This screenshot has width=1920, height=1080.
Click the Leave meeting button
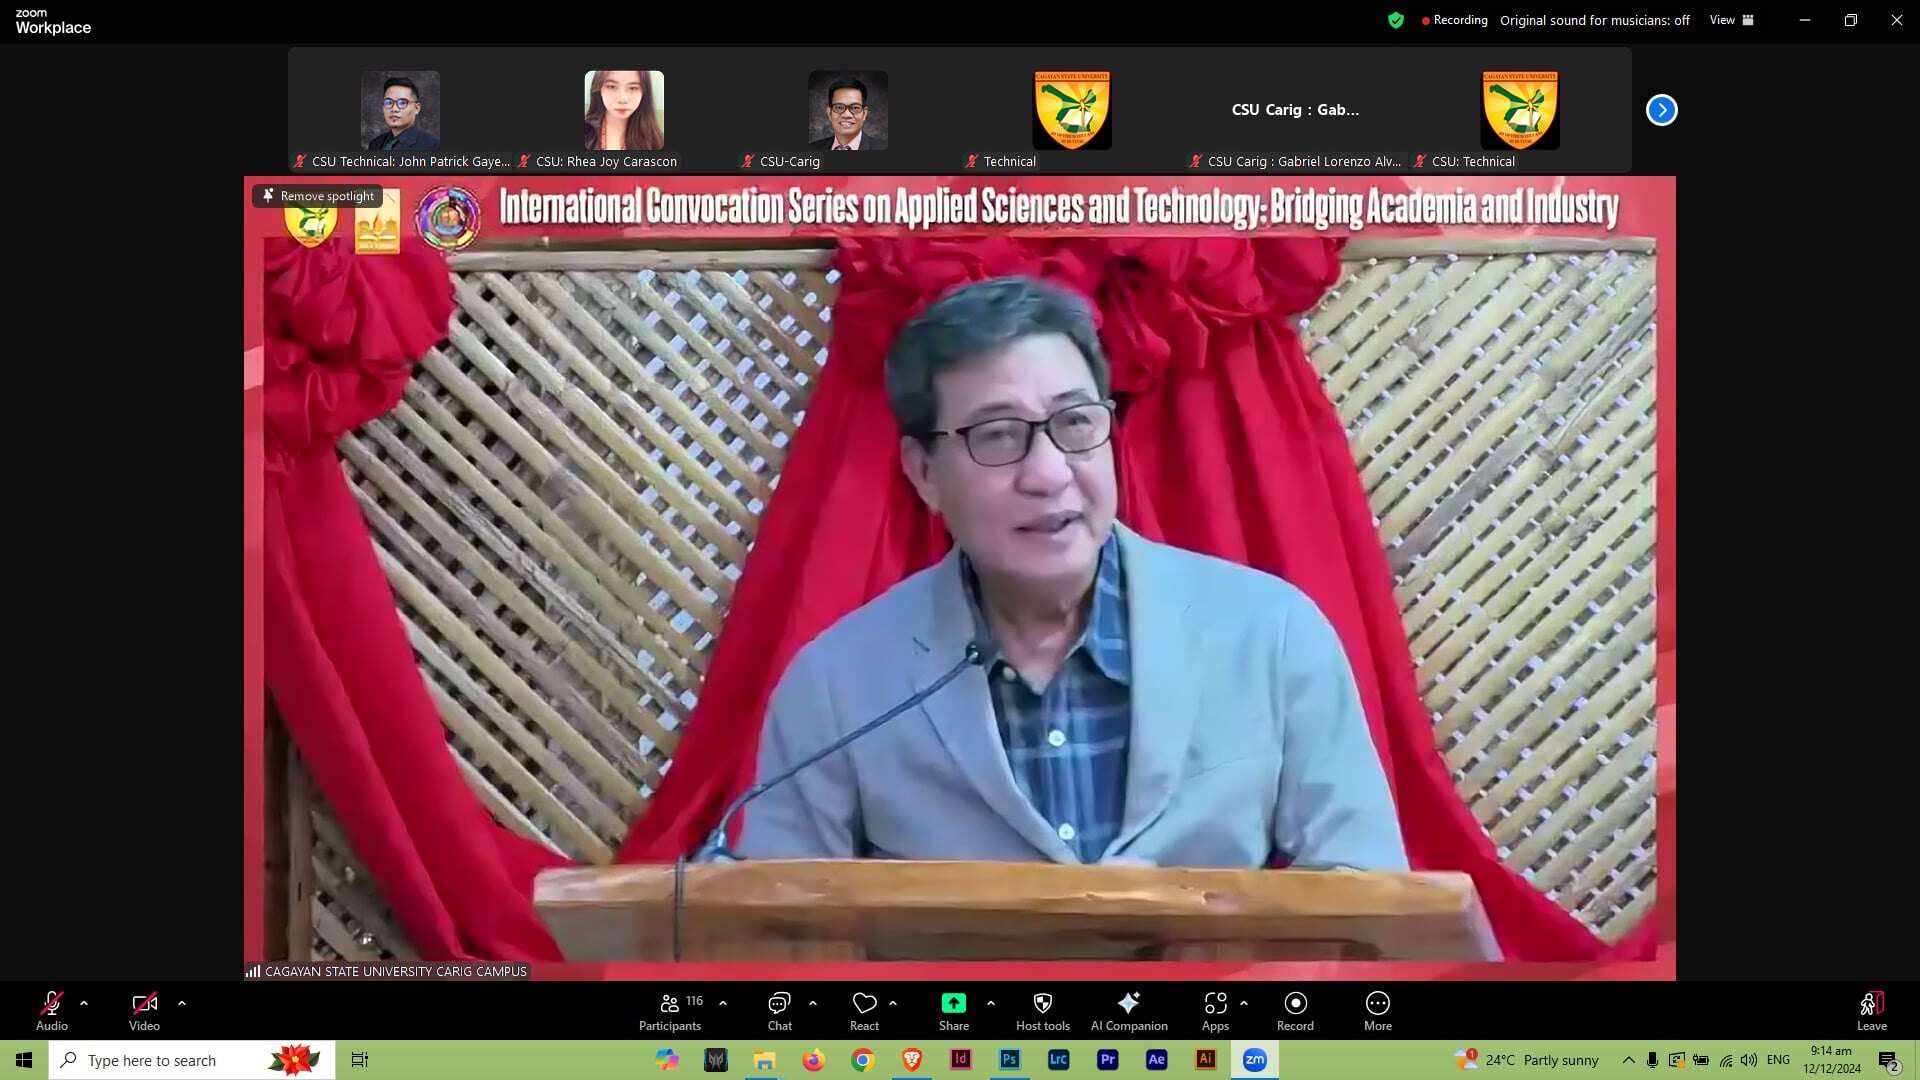[1871, 1005]
